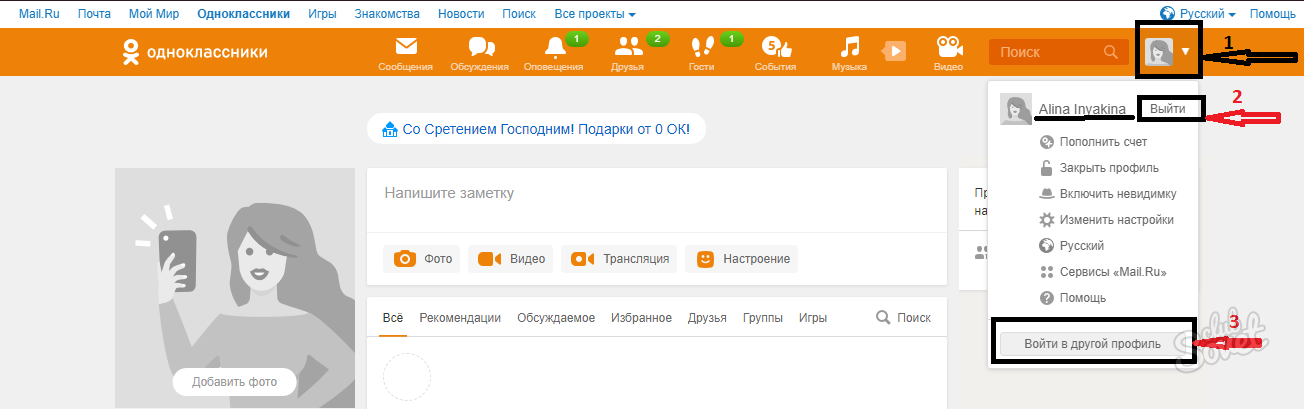This screenshot has height=409, width=1304.
Task: Select the Рекомендации feed tab
Action: (x=460, y=318)
